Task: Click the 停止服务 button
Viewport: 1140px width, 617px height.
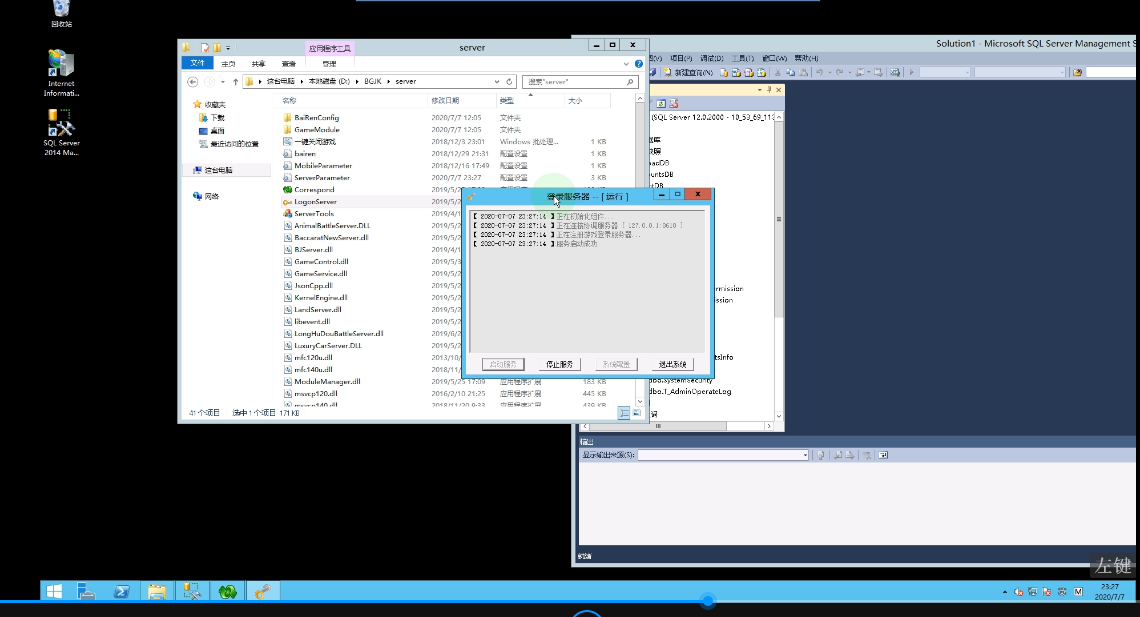Action: (560, 364)
